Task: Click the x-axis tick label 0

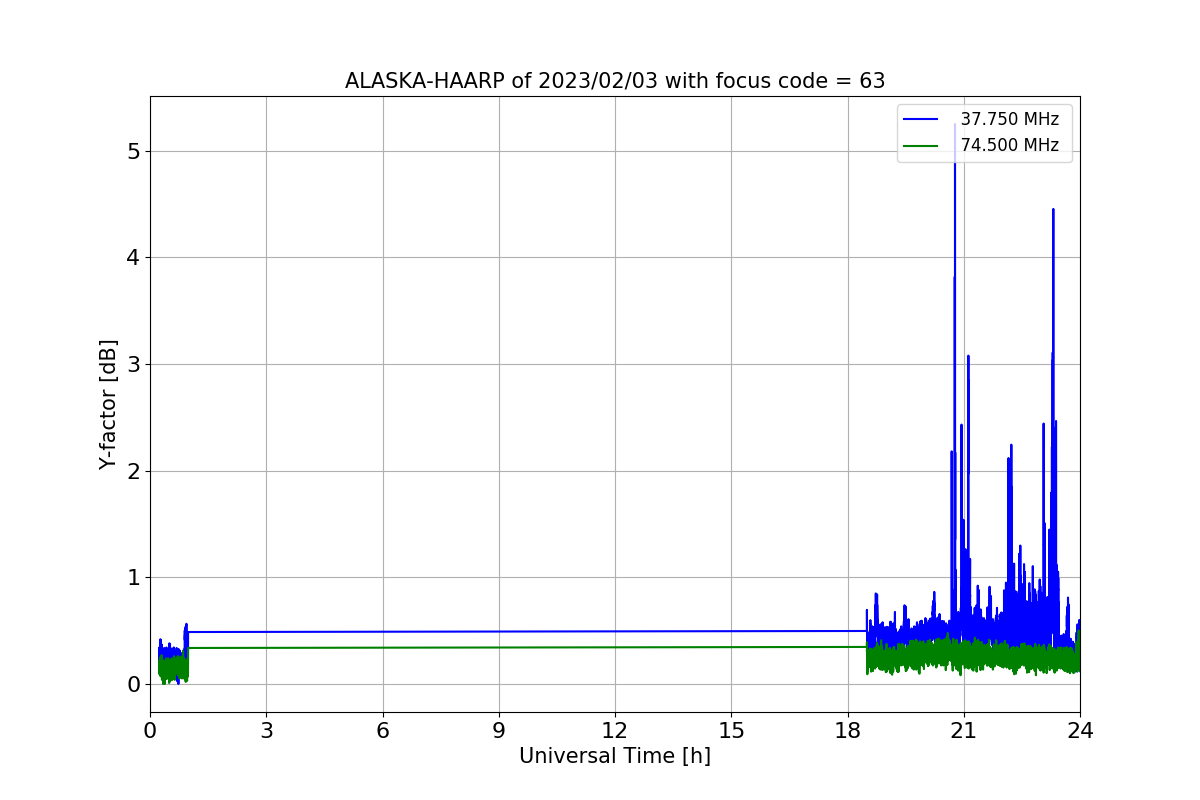Action: [x=150, y=730]
